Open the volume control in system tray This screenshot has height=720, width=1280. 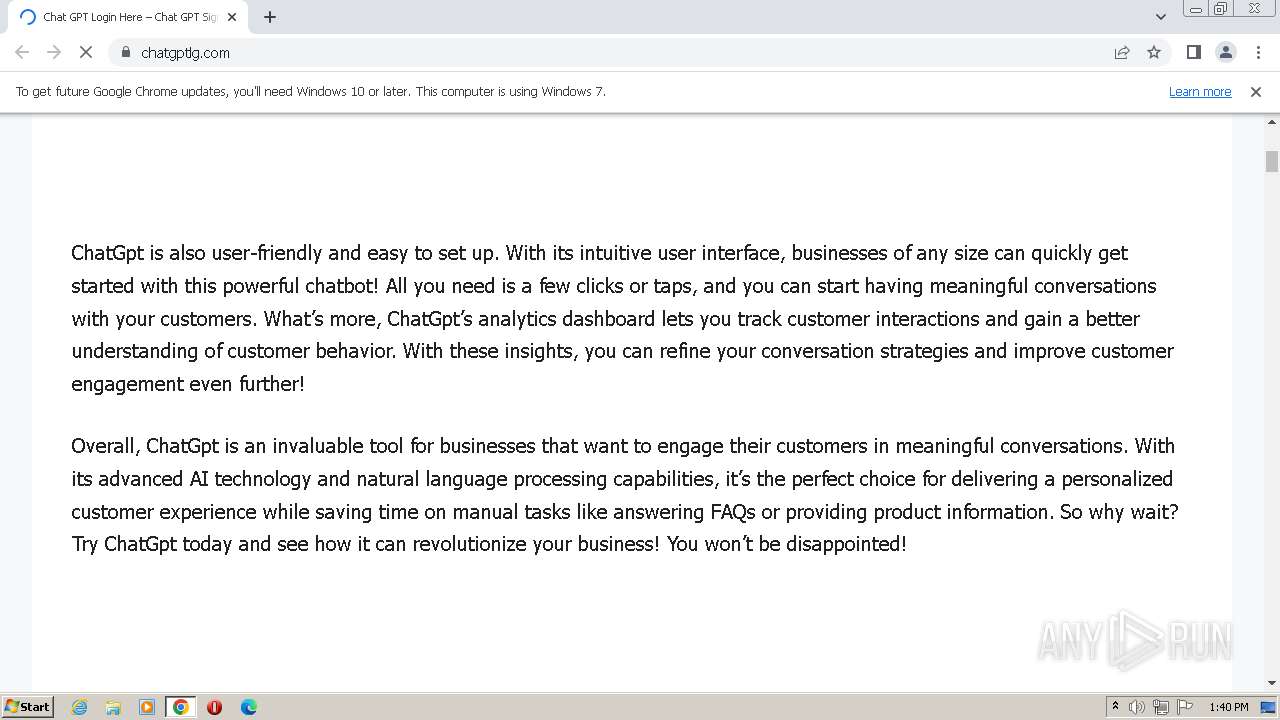(x=1137, y=707)
